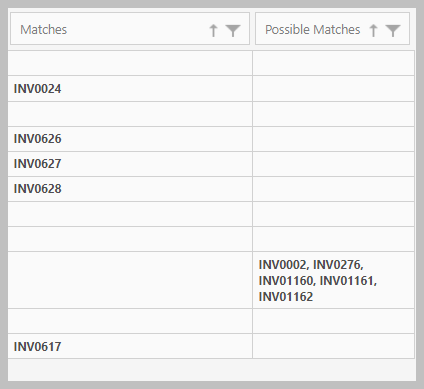Click the Possible Matches column header label
This screenshot has width=424, height=389.
(313, 30)
